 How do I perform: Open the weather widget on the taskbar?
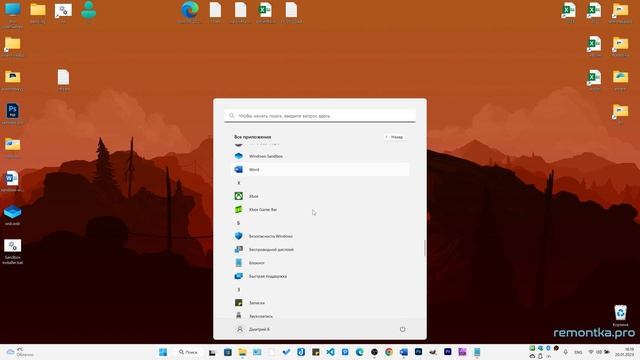20,352
